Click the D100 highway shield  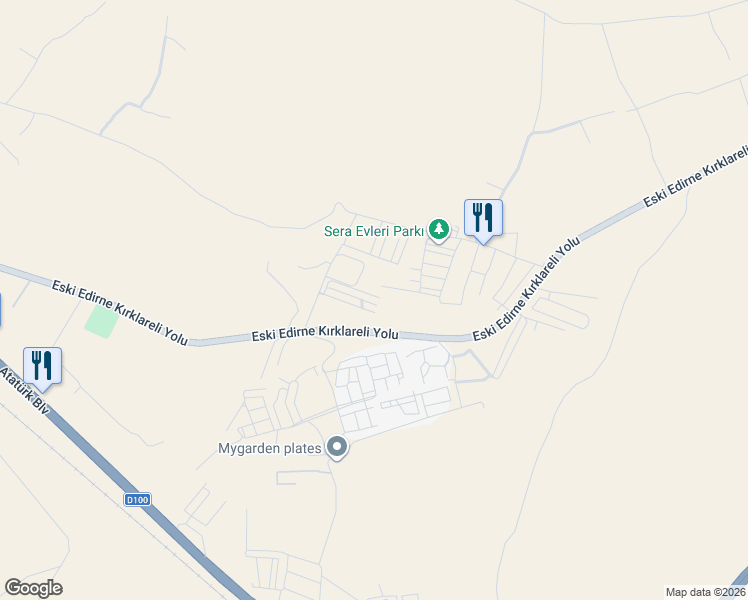(x=137, y=499)
